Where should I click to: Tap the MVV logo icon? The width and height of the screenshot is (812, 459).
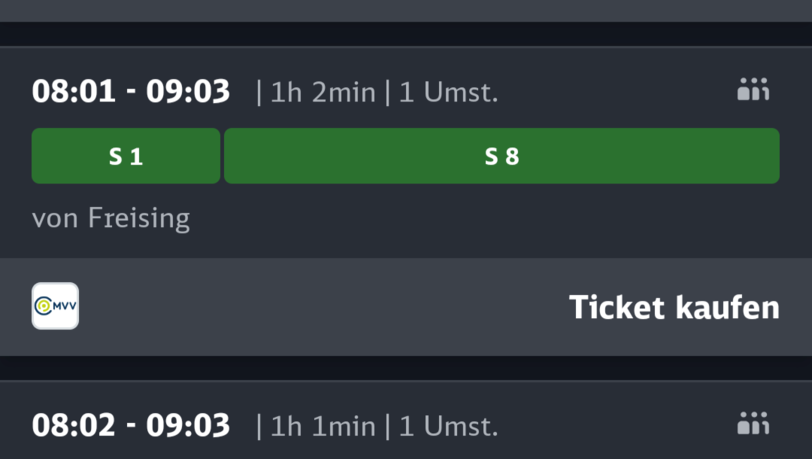(55, 306)
